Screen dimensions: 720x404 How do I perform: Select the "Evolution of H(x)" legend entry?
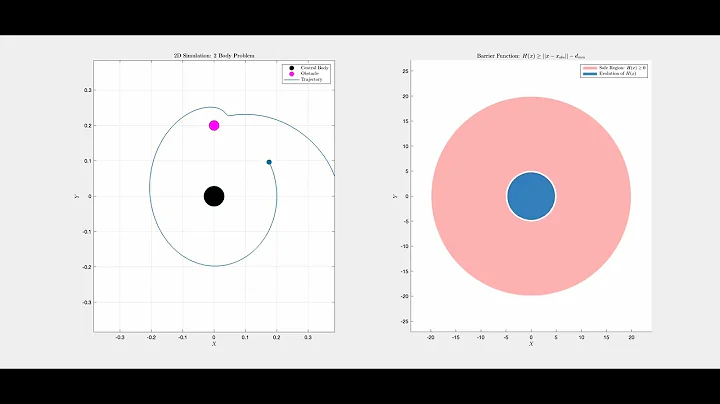coord(618,73)
